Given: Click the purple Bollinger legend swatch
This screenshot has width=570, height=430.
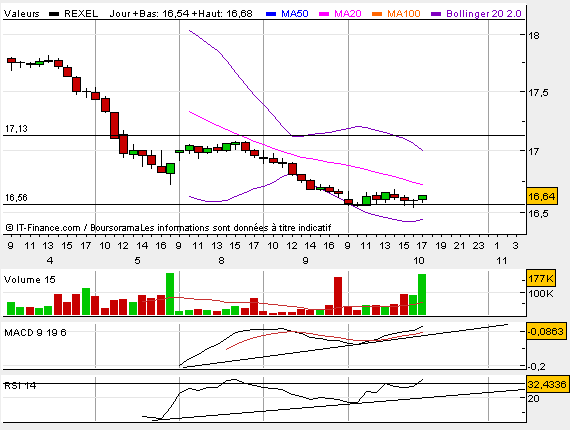Looking at the screenshot, I should [436, 14].
